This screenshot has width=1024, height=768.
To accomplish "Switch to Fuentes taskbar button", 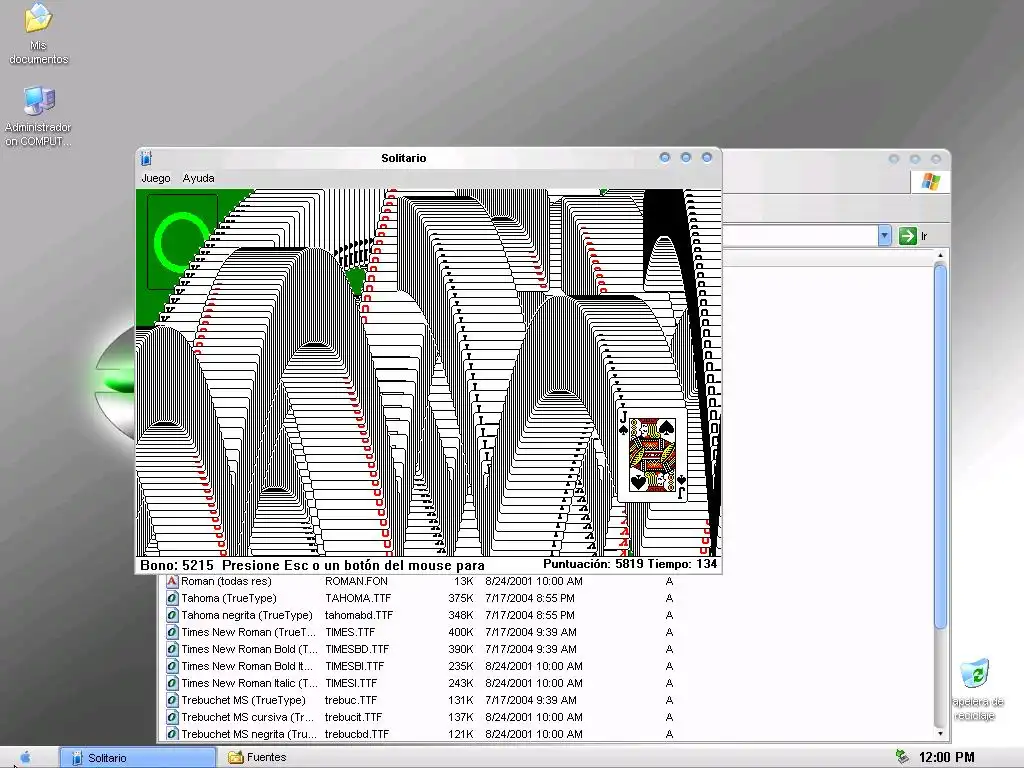I will (x=257, y=758).
